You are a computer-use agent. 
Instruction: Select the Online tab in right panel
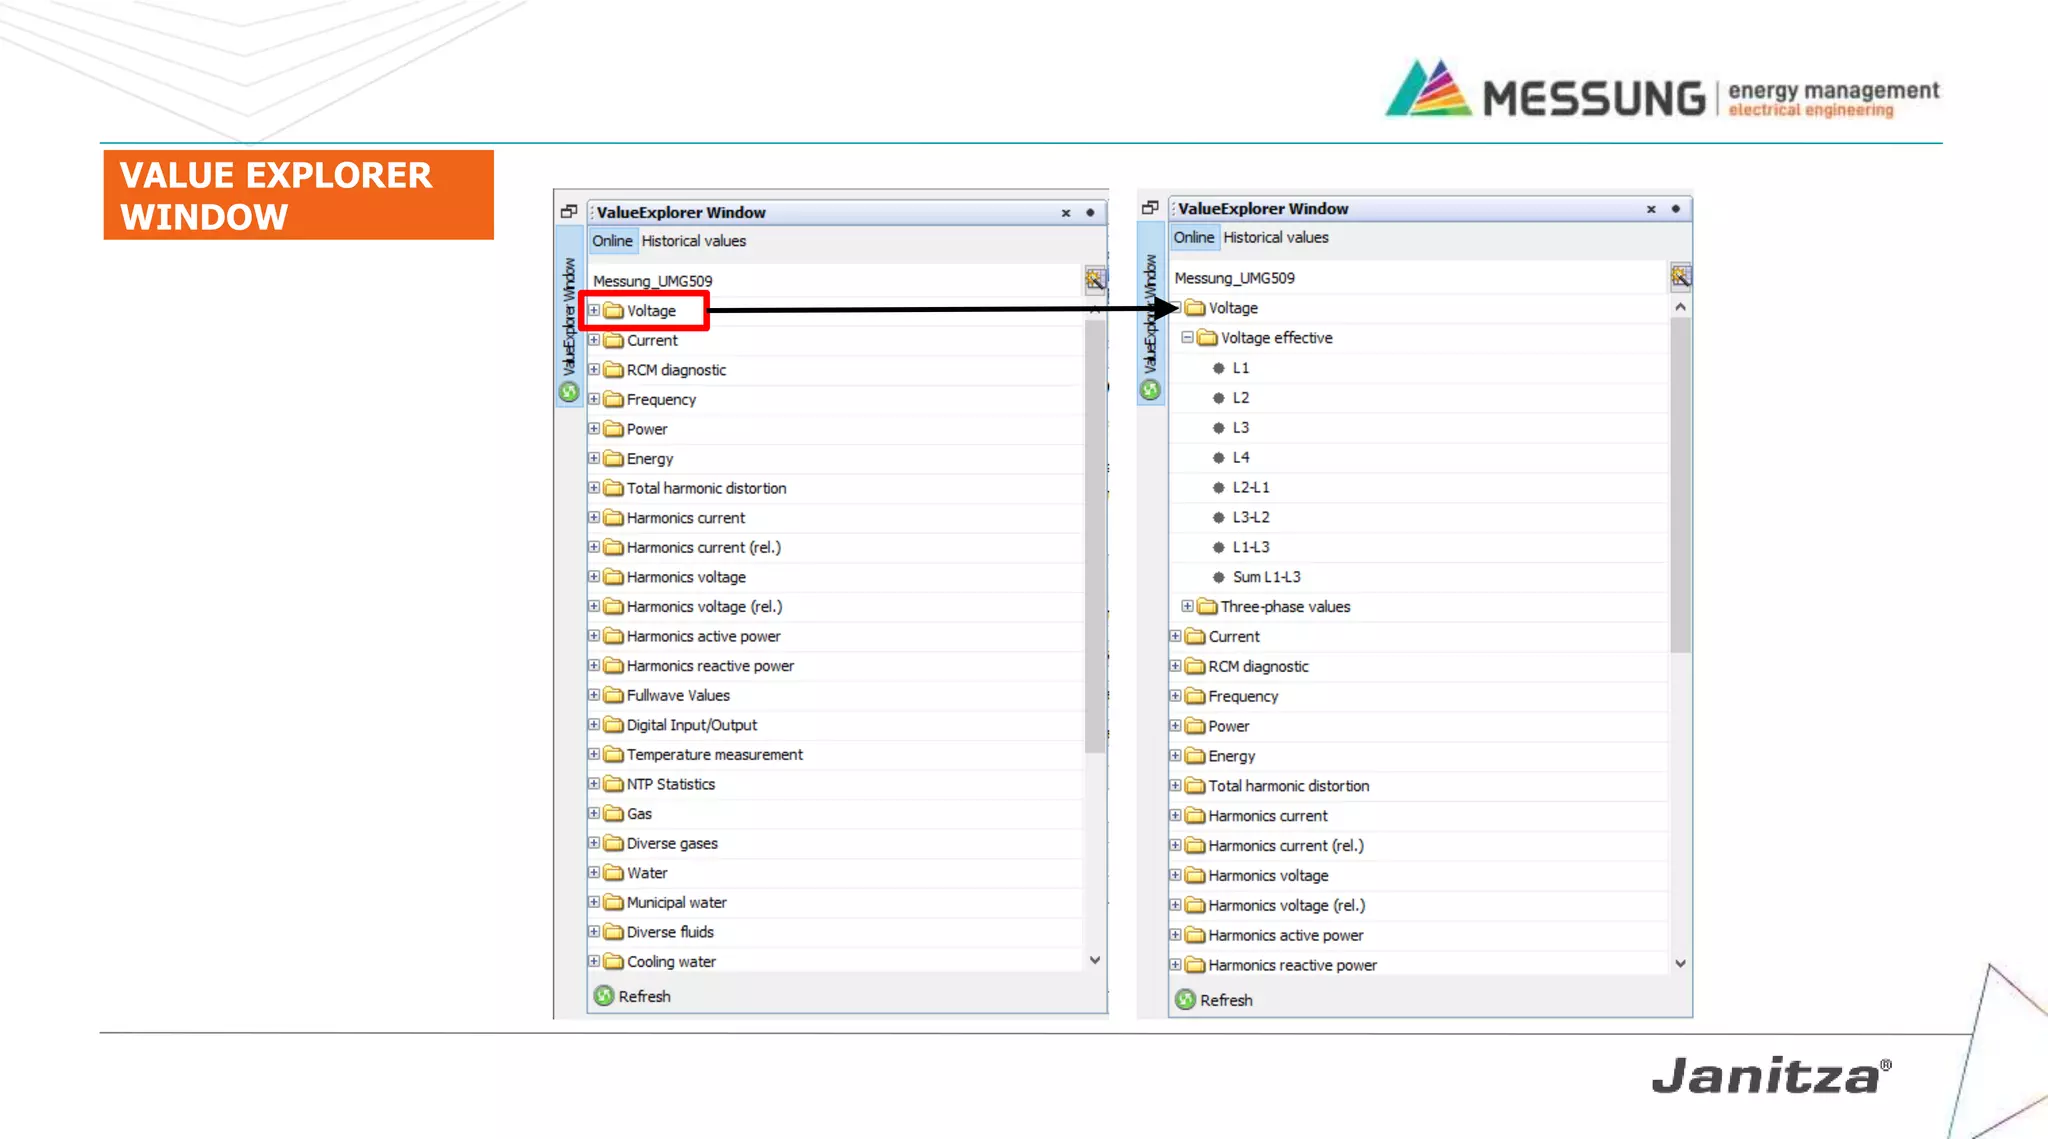(x=1193, y=237)
